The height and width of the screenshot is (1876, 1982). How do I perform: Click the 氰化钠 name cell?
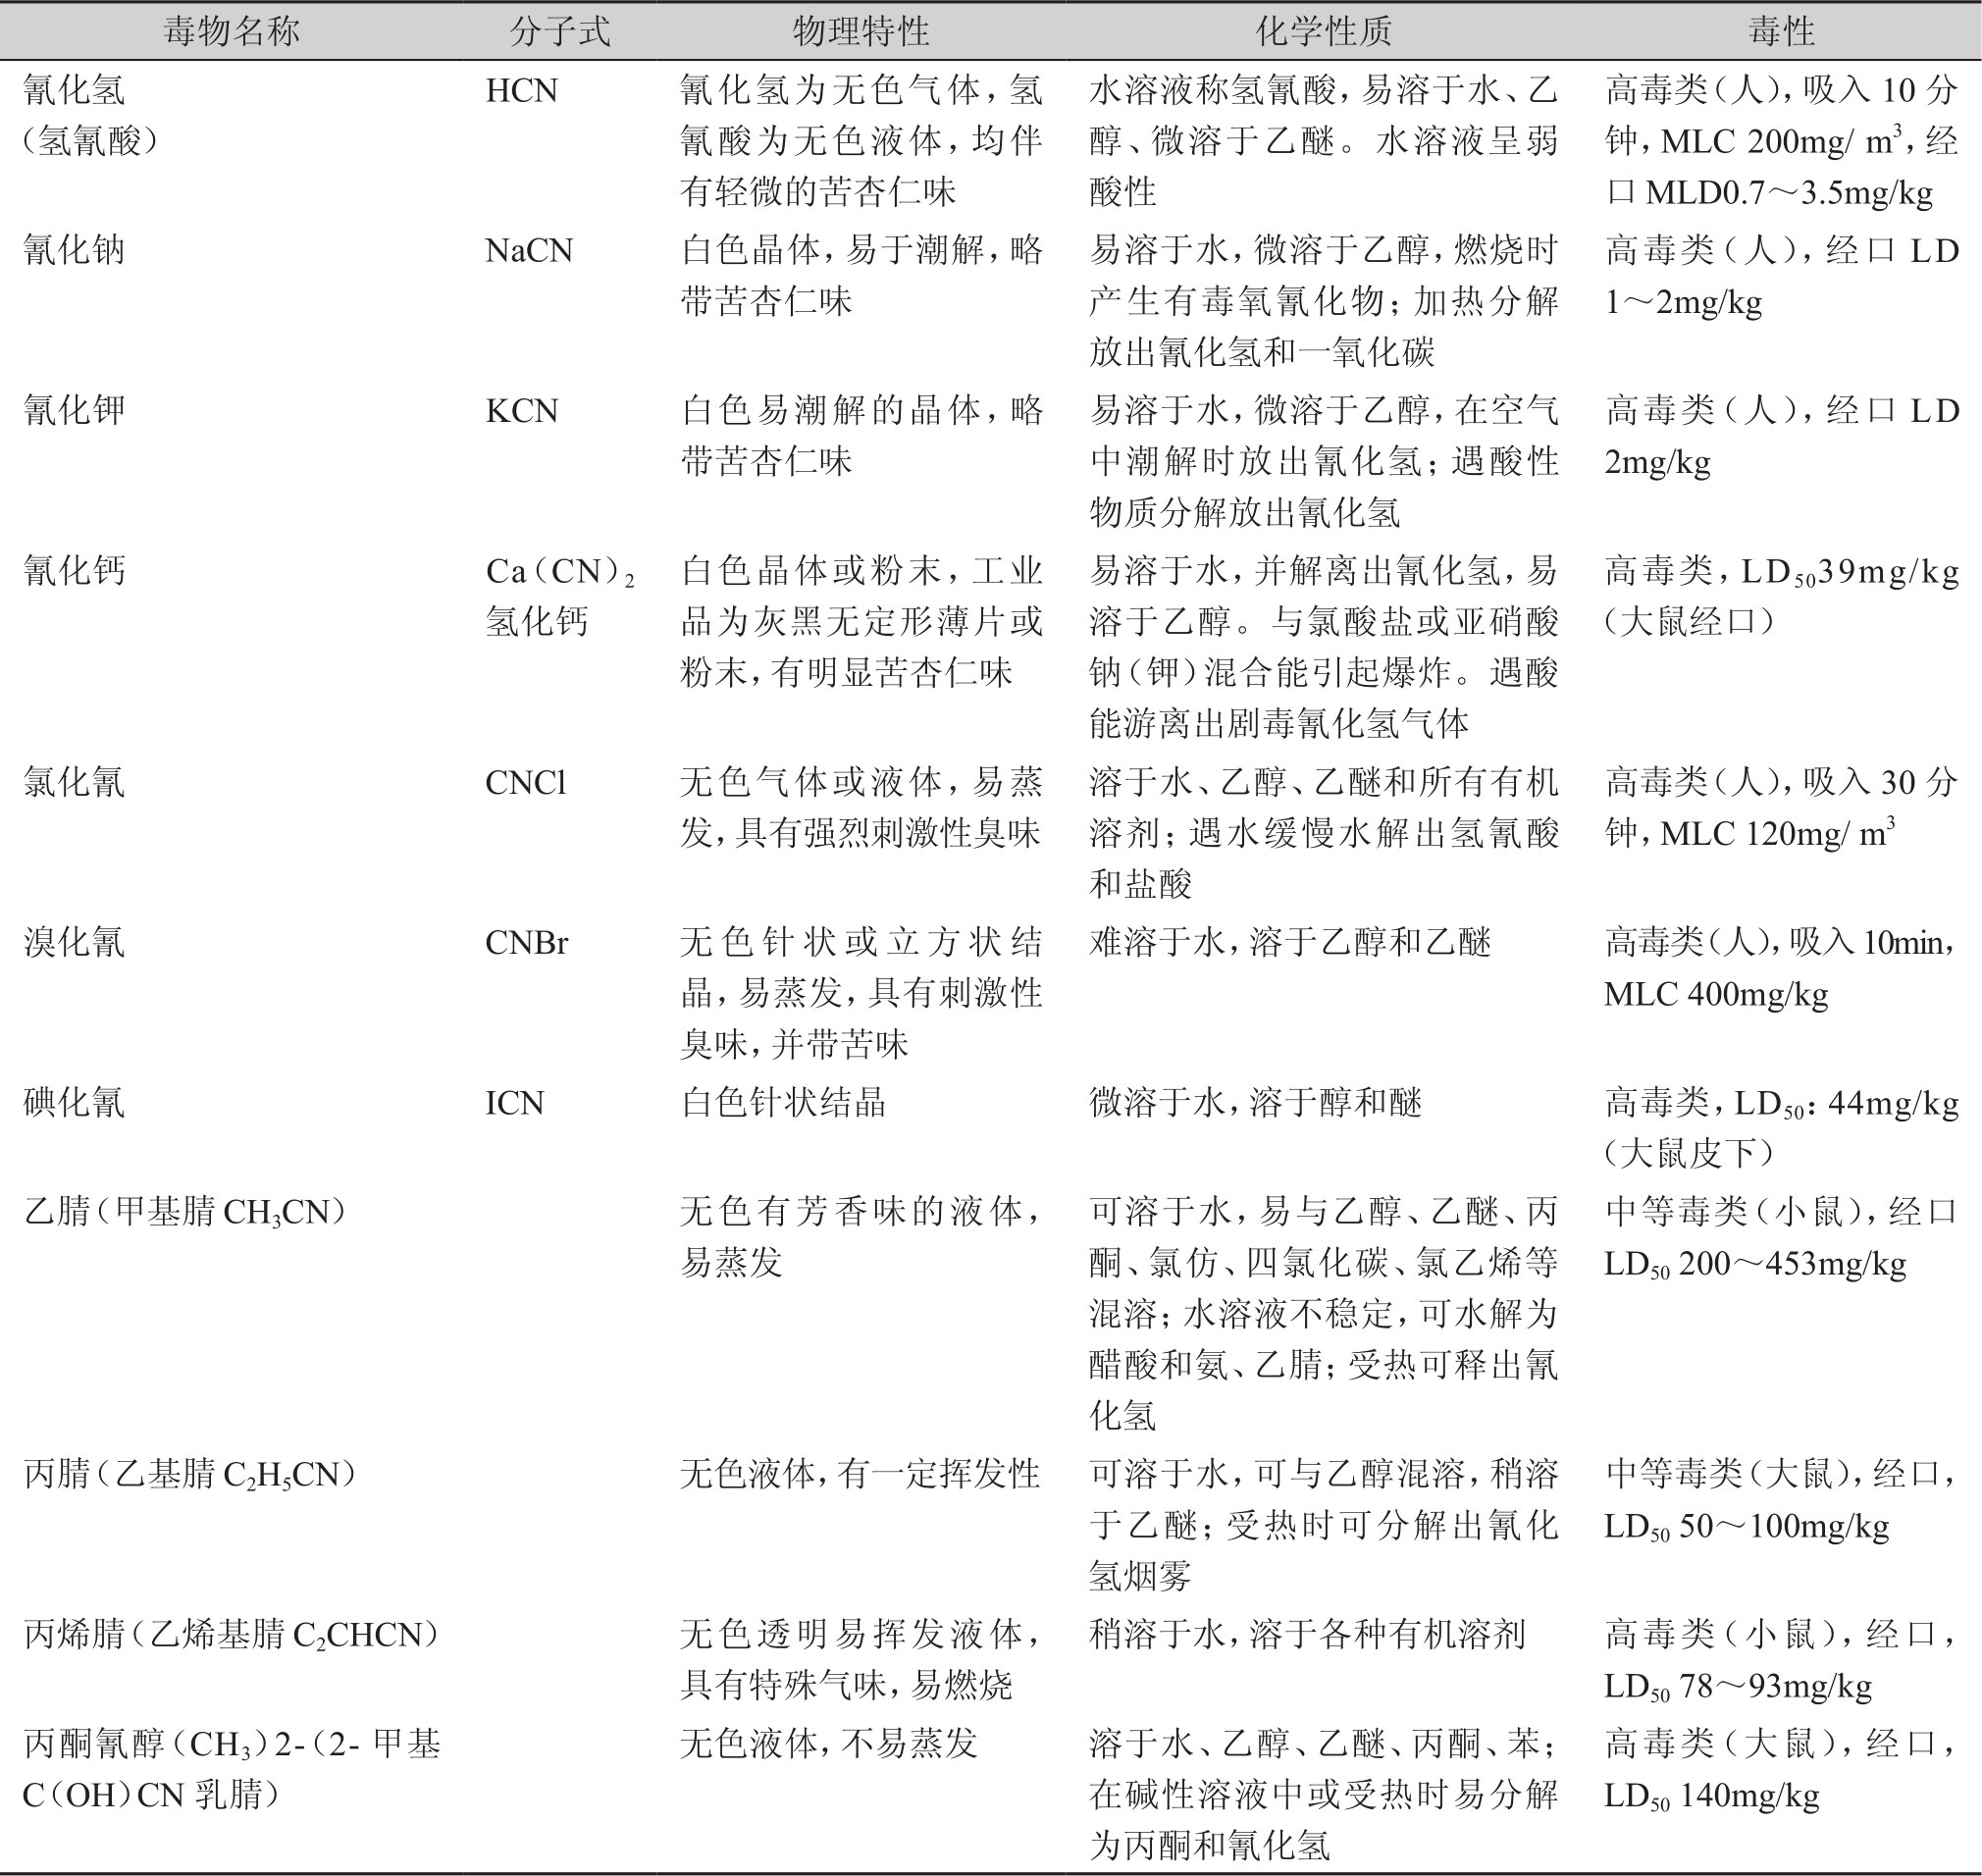(74, 250)
